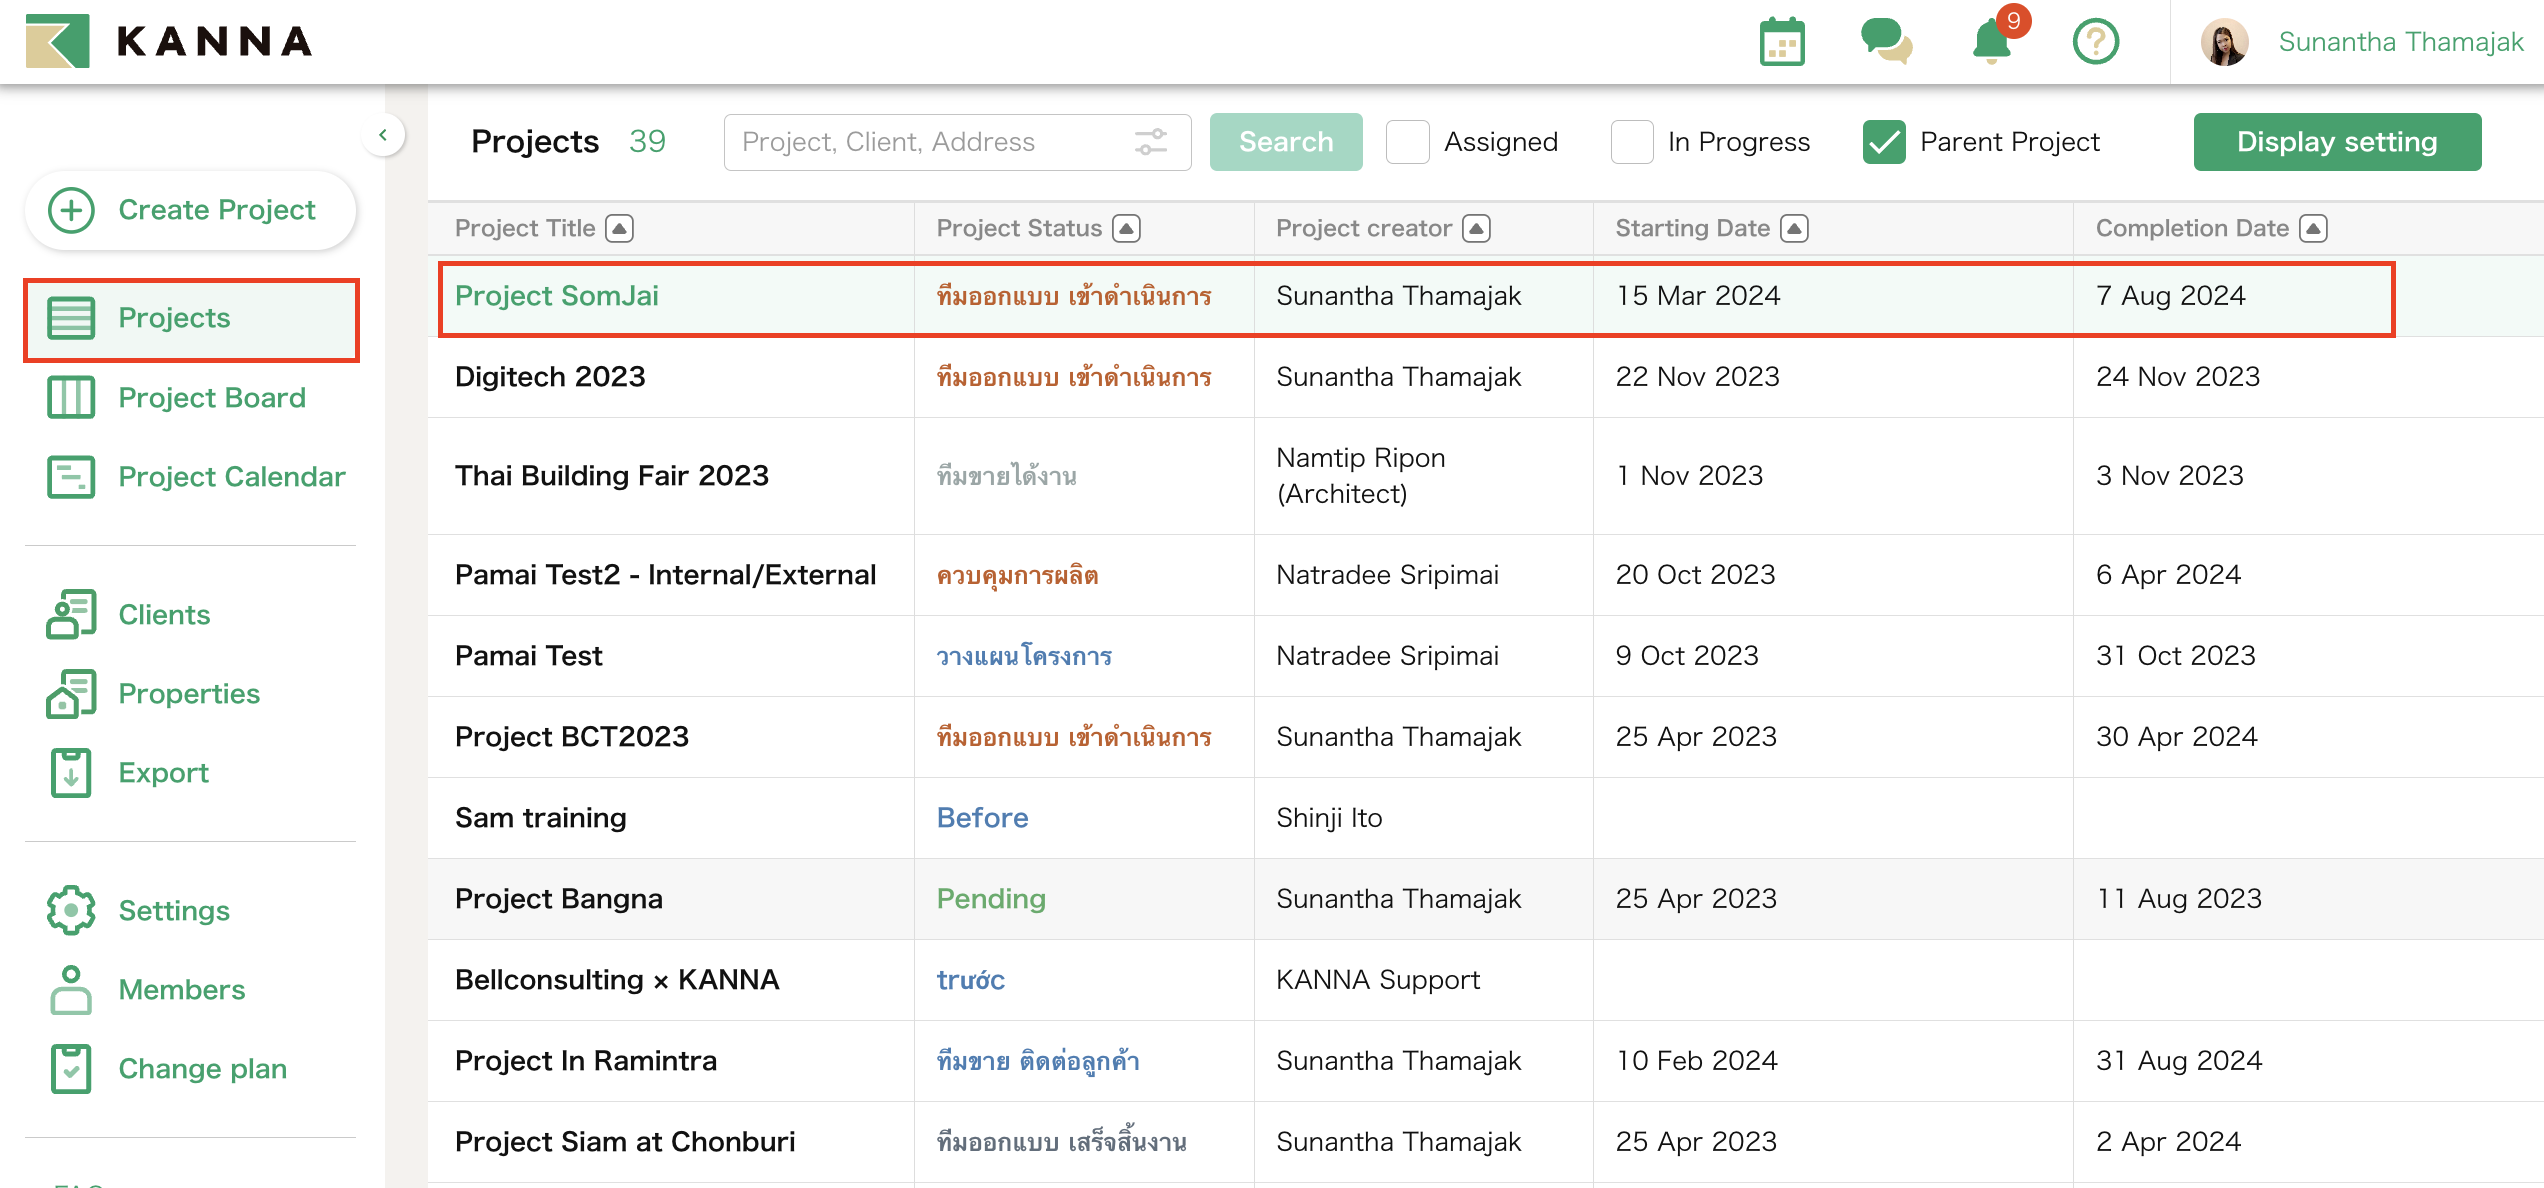Viewport: 2544px width, 1188px height.
Task: Click the Display setting button
Action: click(x=2337, y=142)
